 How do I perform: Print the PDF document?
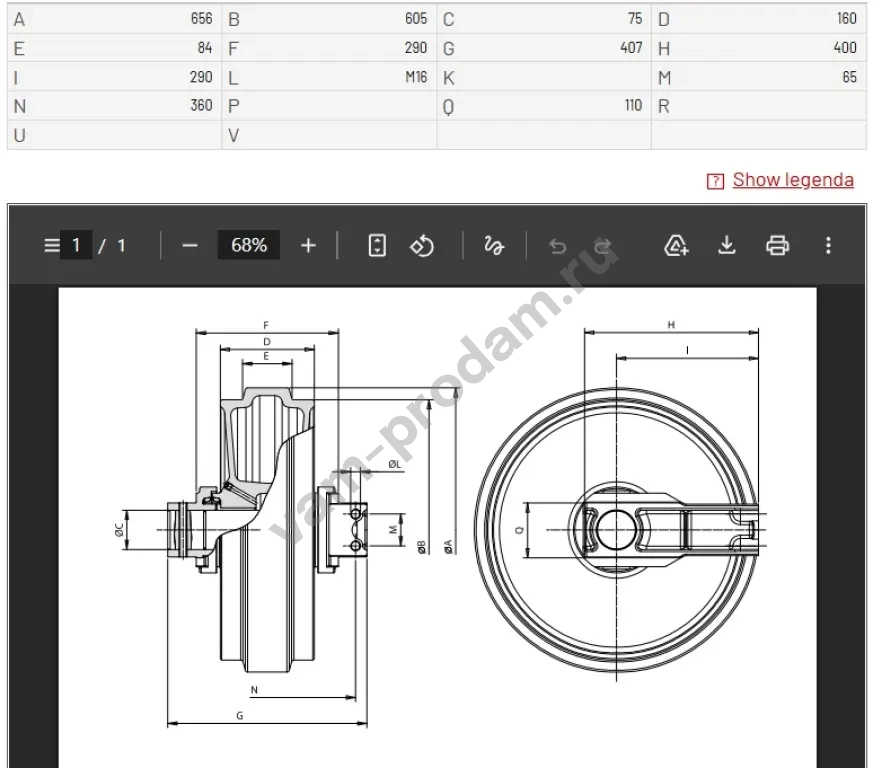pos(777,245)
